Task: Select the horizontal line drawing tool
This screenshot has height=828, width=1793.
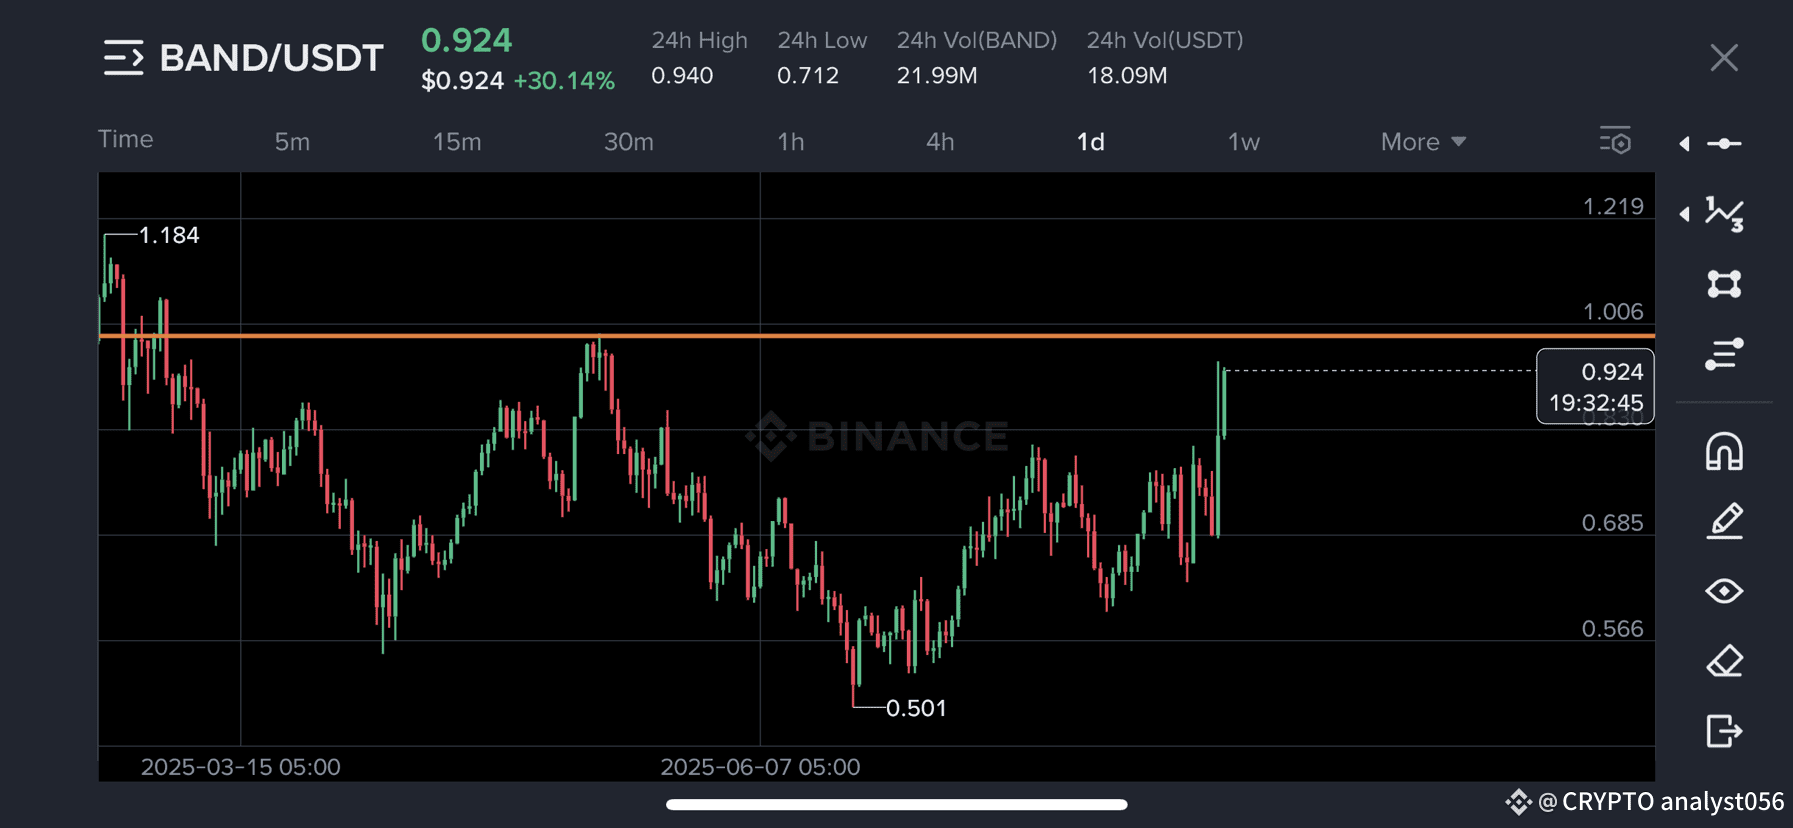Action: (1725, 144)
